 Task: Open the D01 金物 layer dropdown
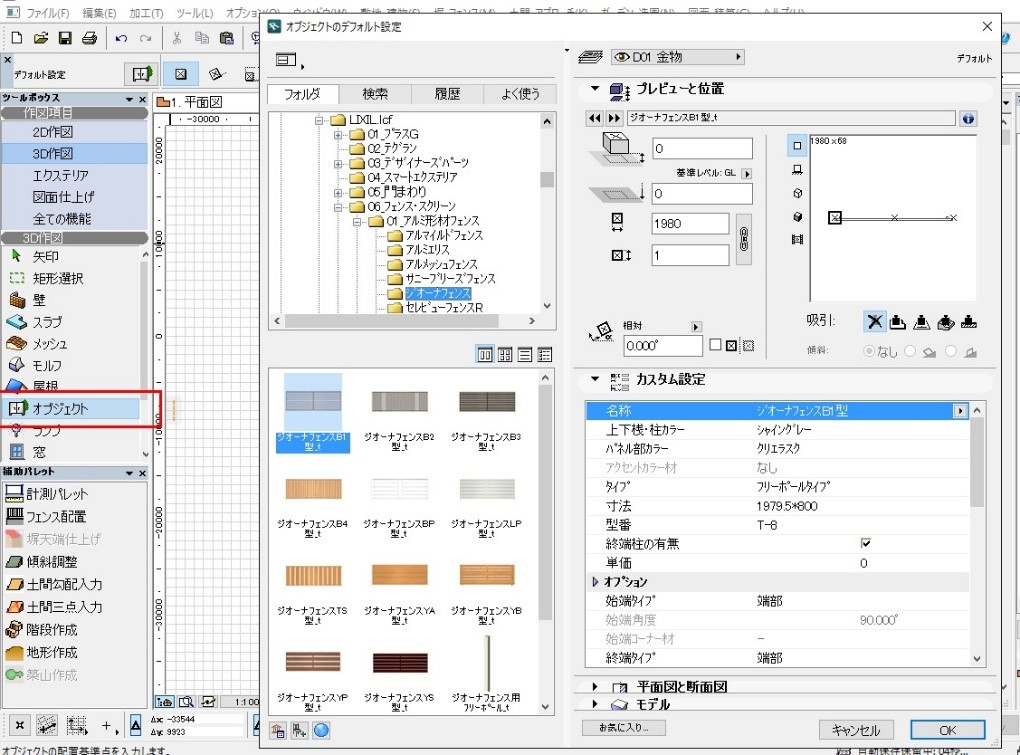point(677,57)
